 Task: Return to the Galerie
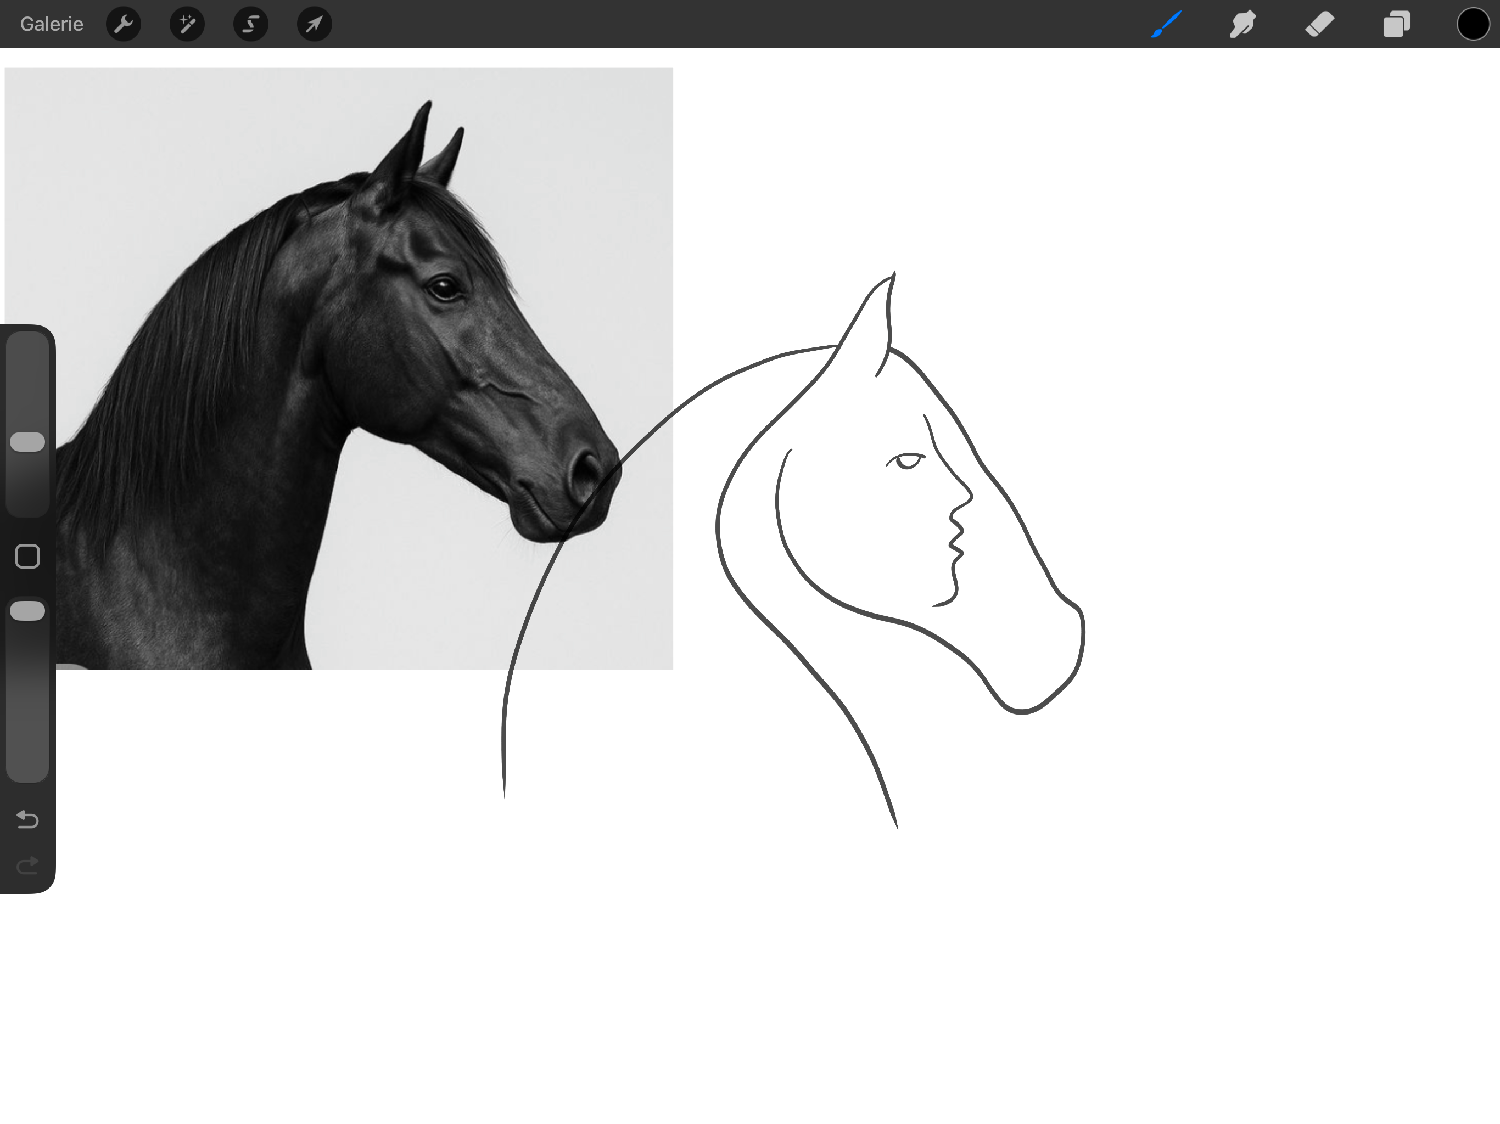tap(52, 24)
